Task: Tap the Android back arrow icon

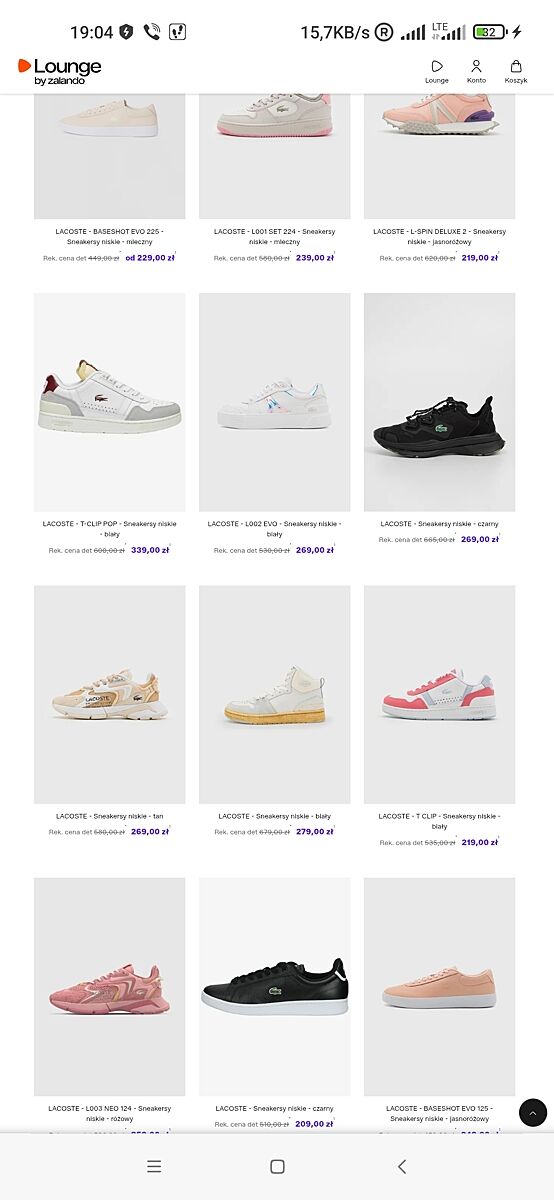Action: [402, 1166]
